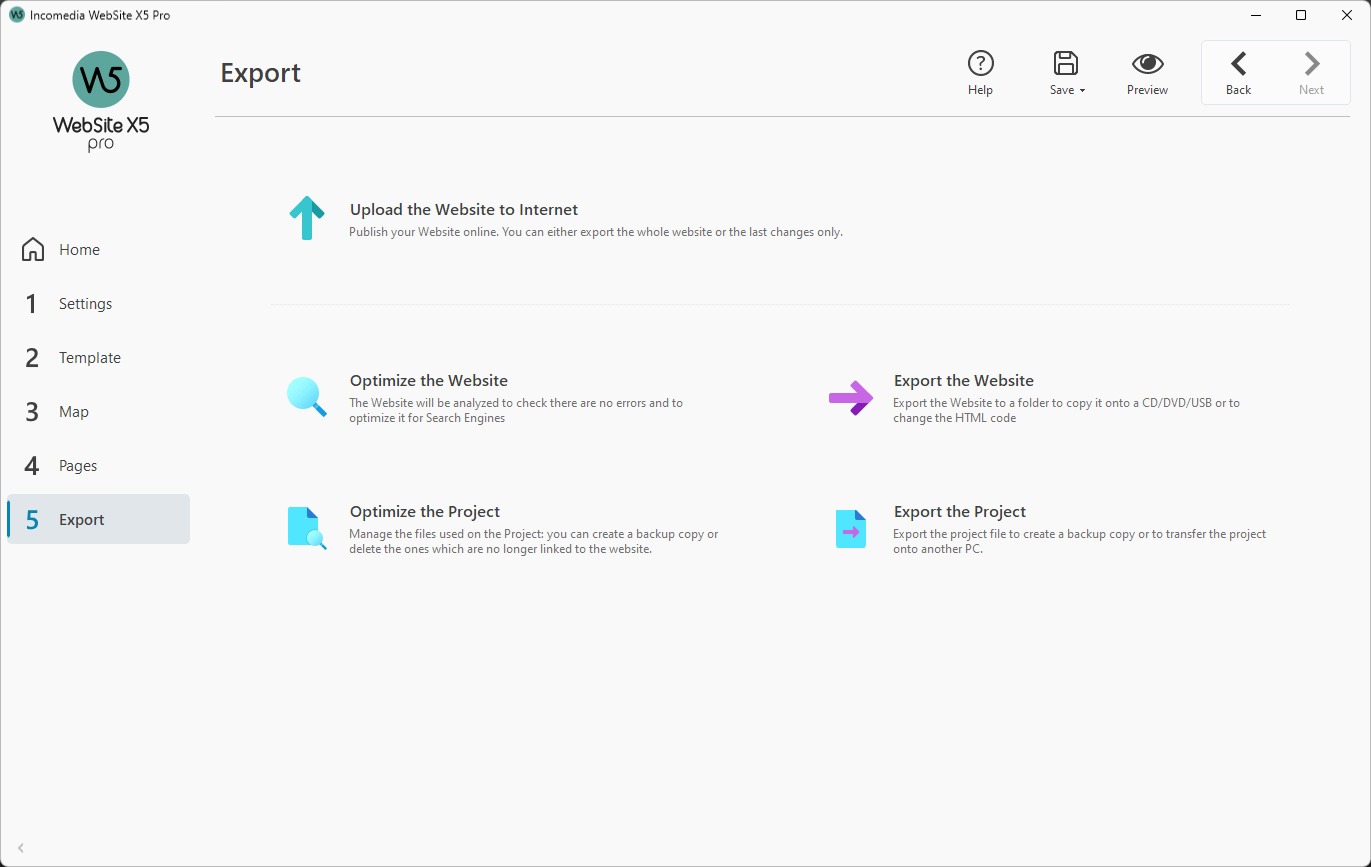Go to step 1 Settings

click(x=85, y=303)
